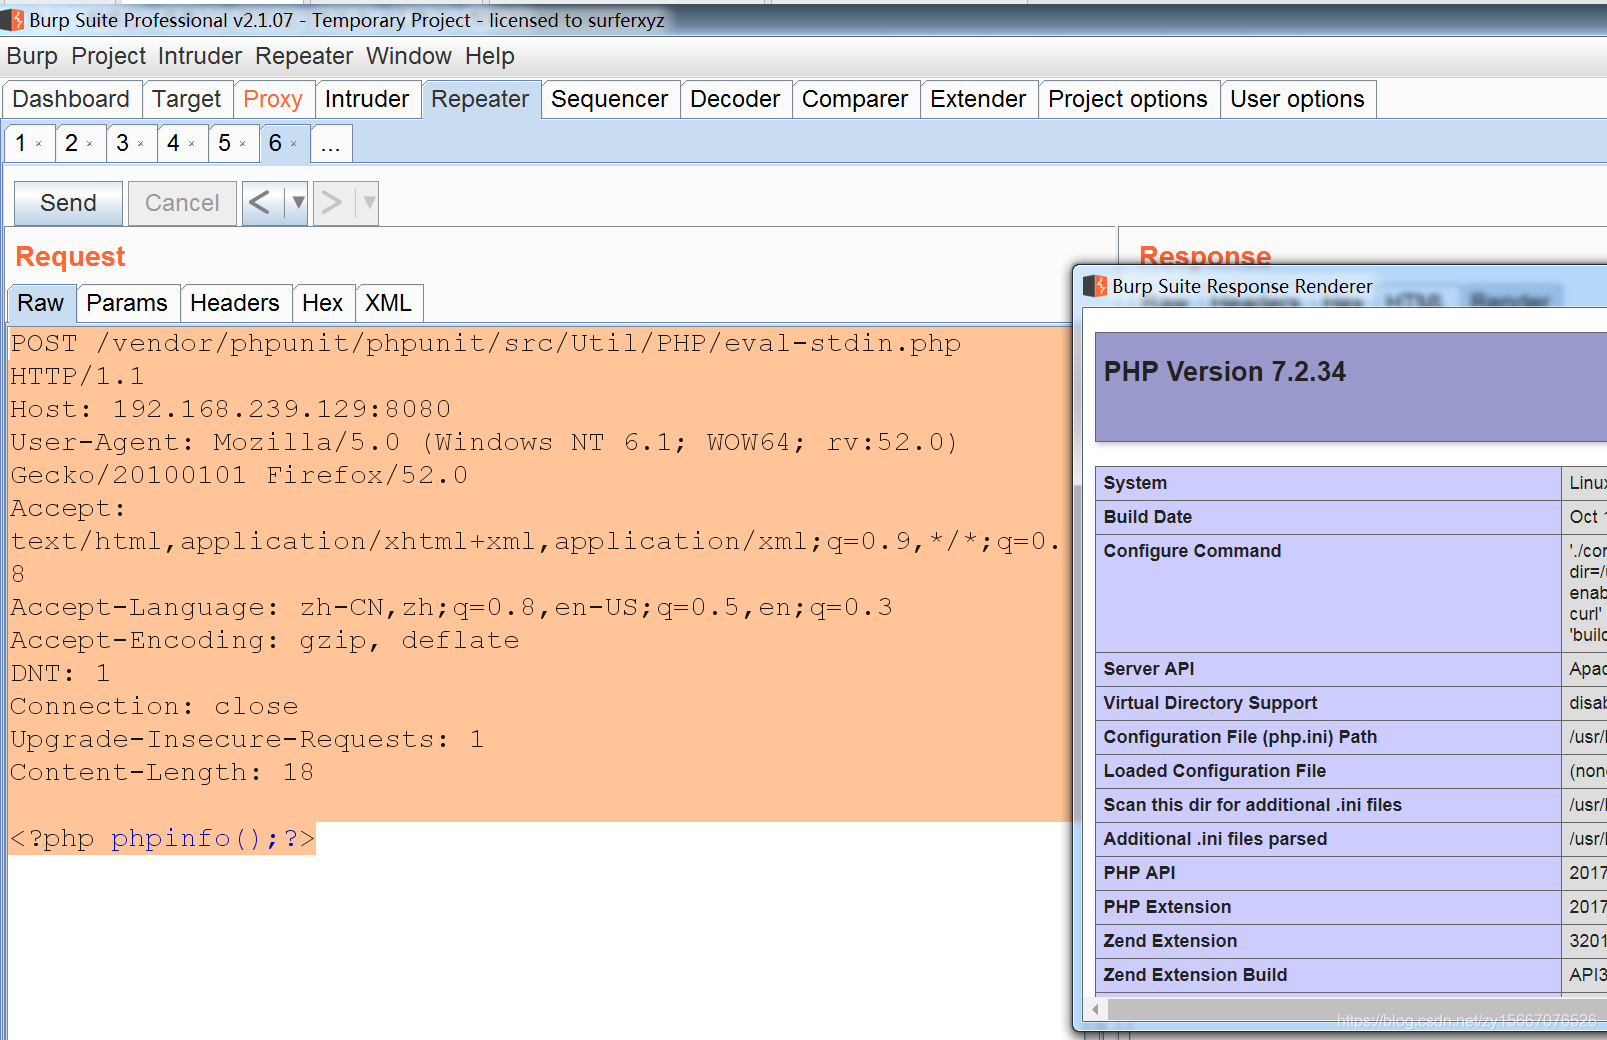
Task: Click the Virtual Directory Support row
Action: click(x=1351, y=703)
